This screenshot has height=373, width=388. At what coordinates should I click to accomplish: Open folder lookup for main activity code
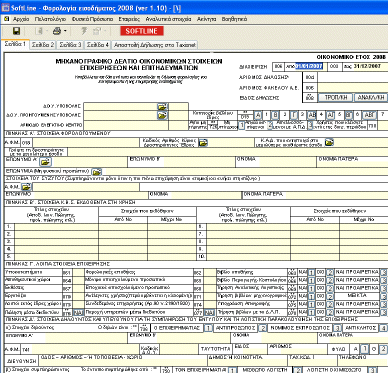203,143
